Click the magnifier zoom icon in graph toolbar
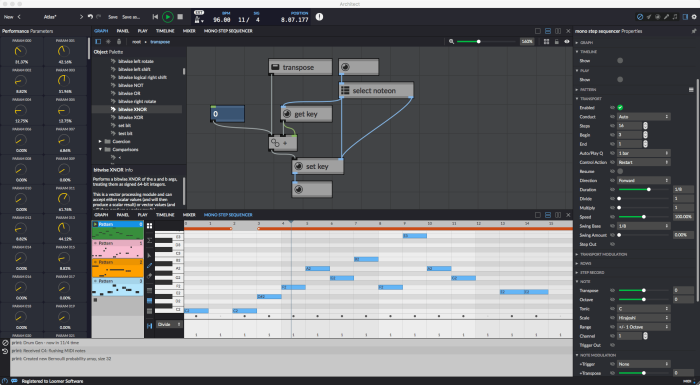The height and width of the screenshot is (385, 700). pyautogui.click(x=451, y=42)
